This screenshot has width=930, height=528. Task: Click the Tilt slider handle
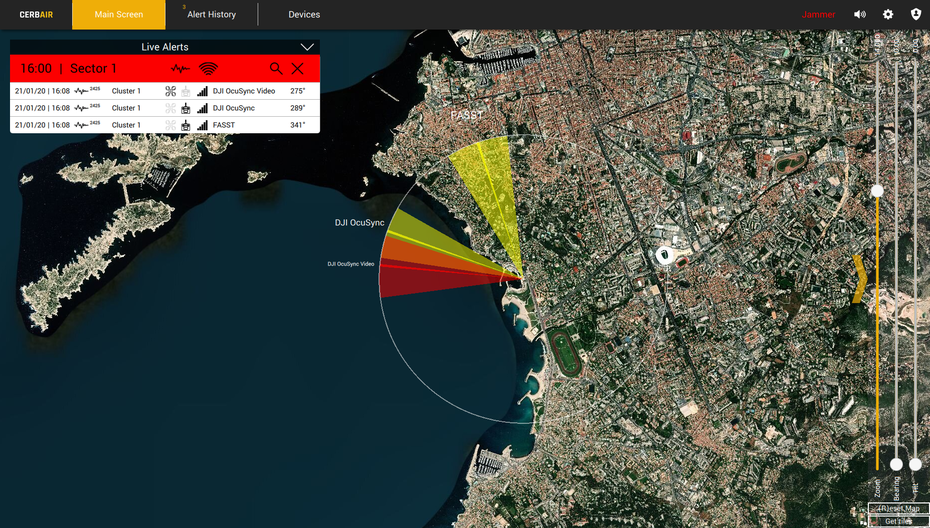point(915,464)
